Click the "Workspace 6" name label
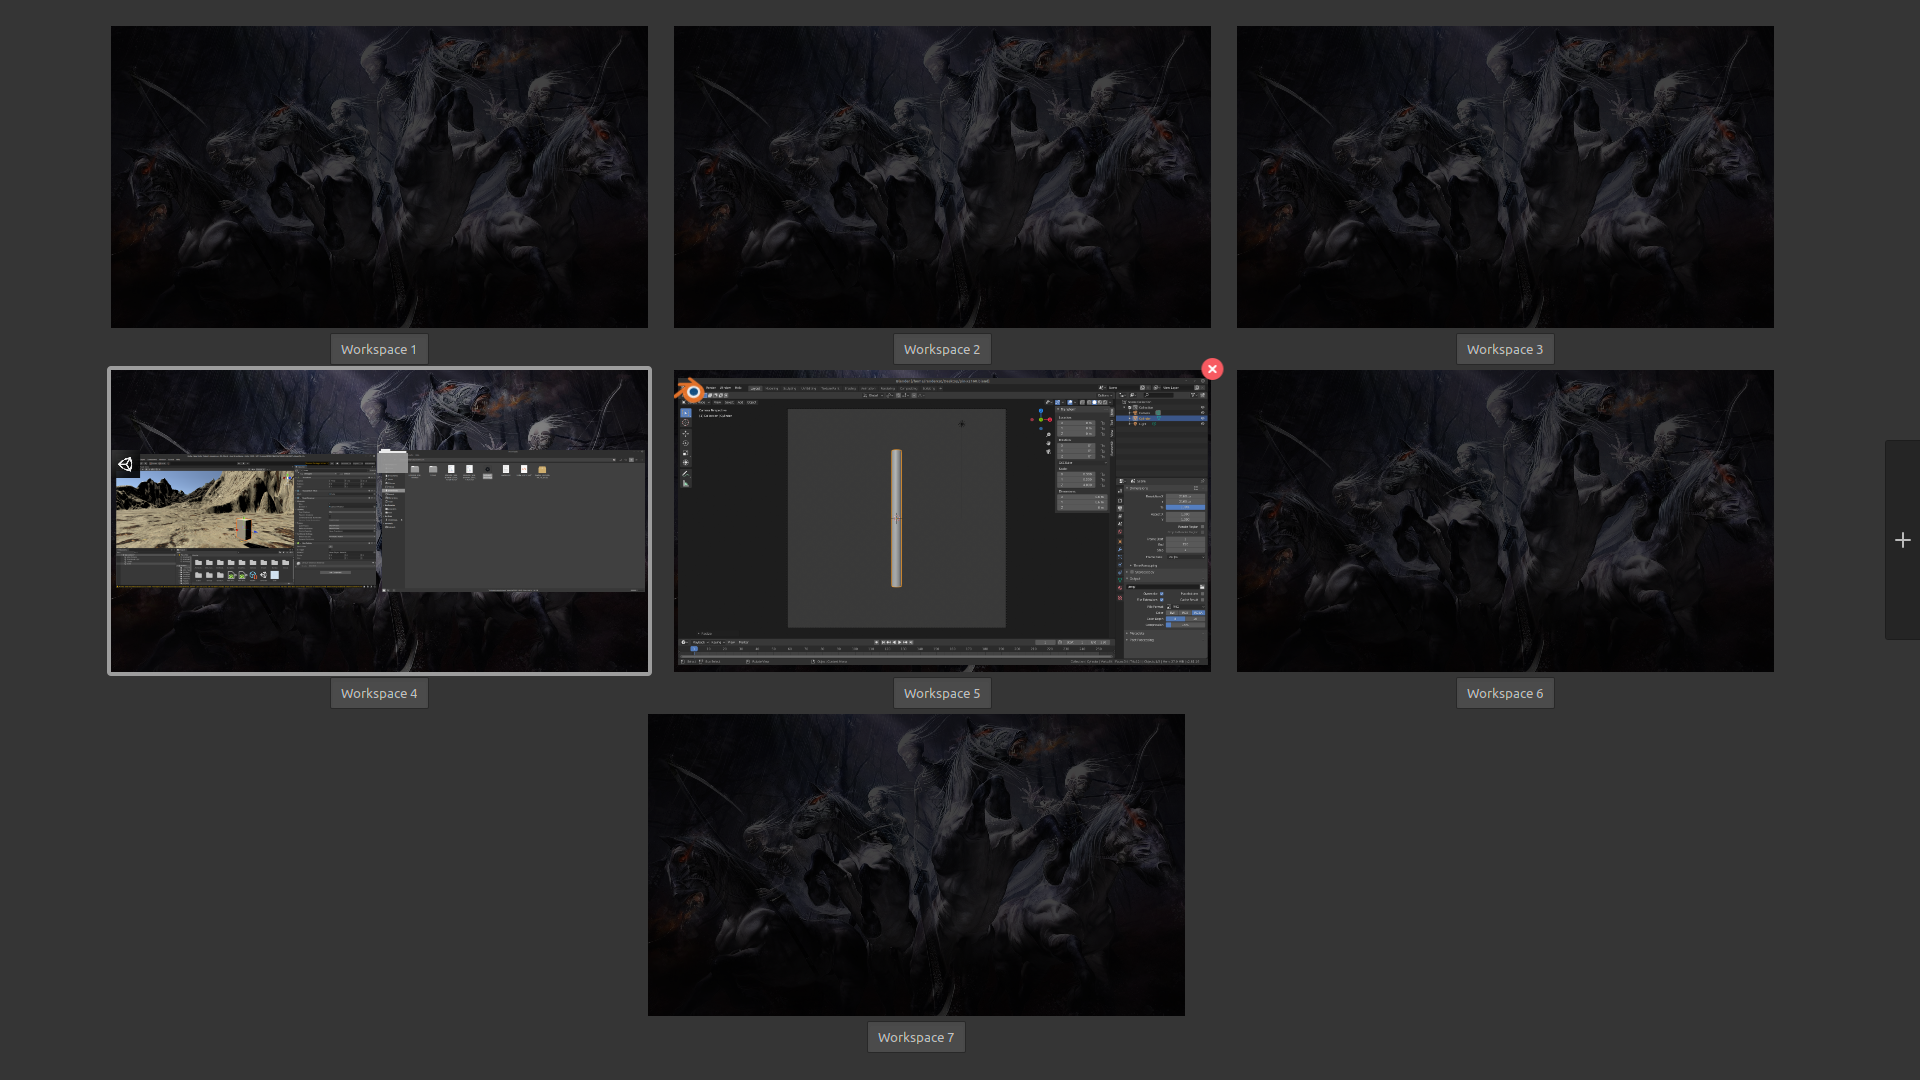The image size is (1920, 1080). (1505, 693)
